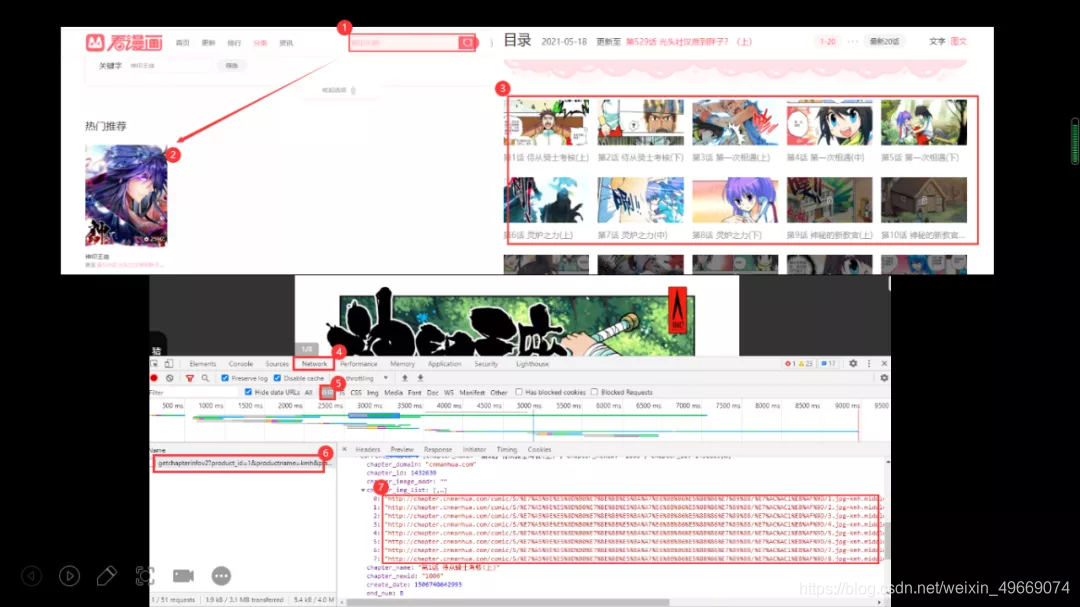Enable the Blocked Requests checkbox
This screenshot has width=1080, height=607.
594,392
